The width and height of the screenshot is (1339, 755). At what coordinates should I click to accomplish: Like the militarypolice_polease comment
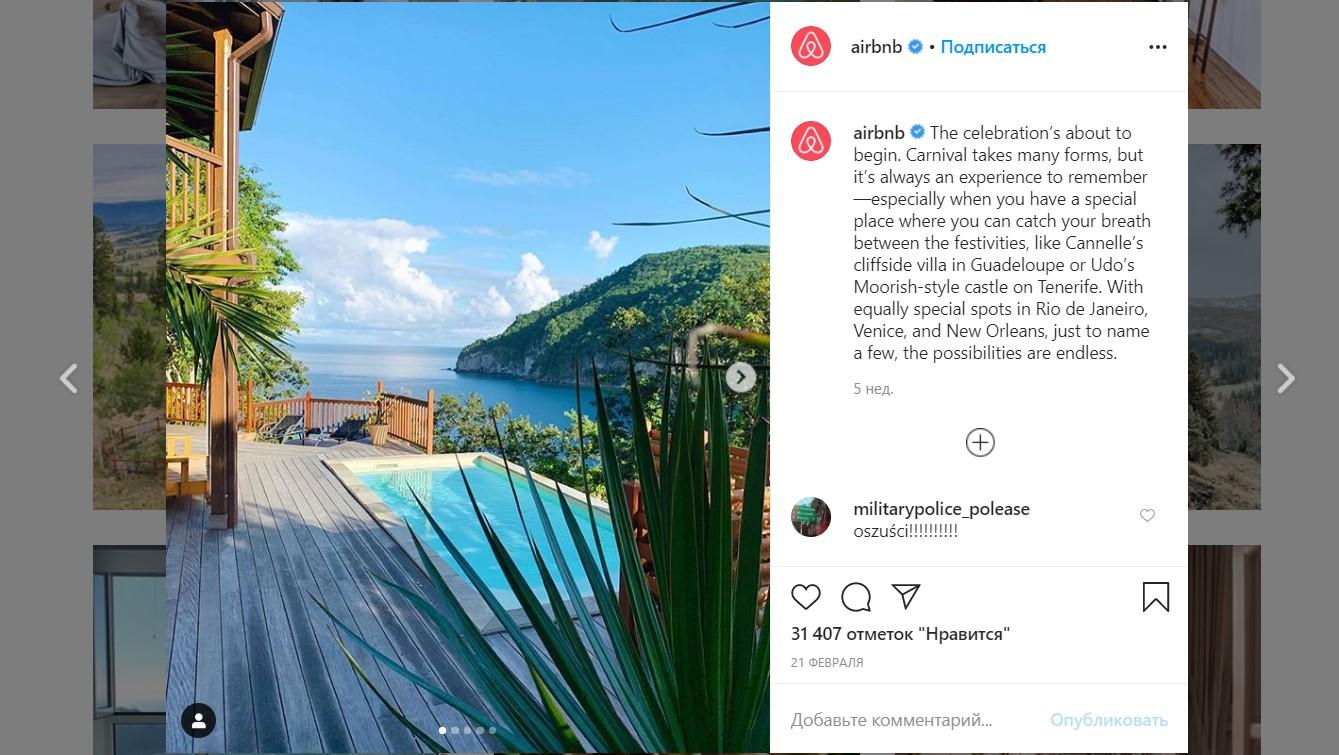1148,516
